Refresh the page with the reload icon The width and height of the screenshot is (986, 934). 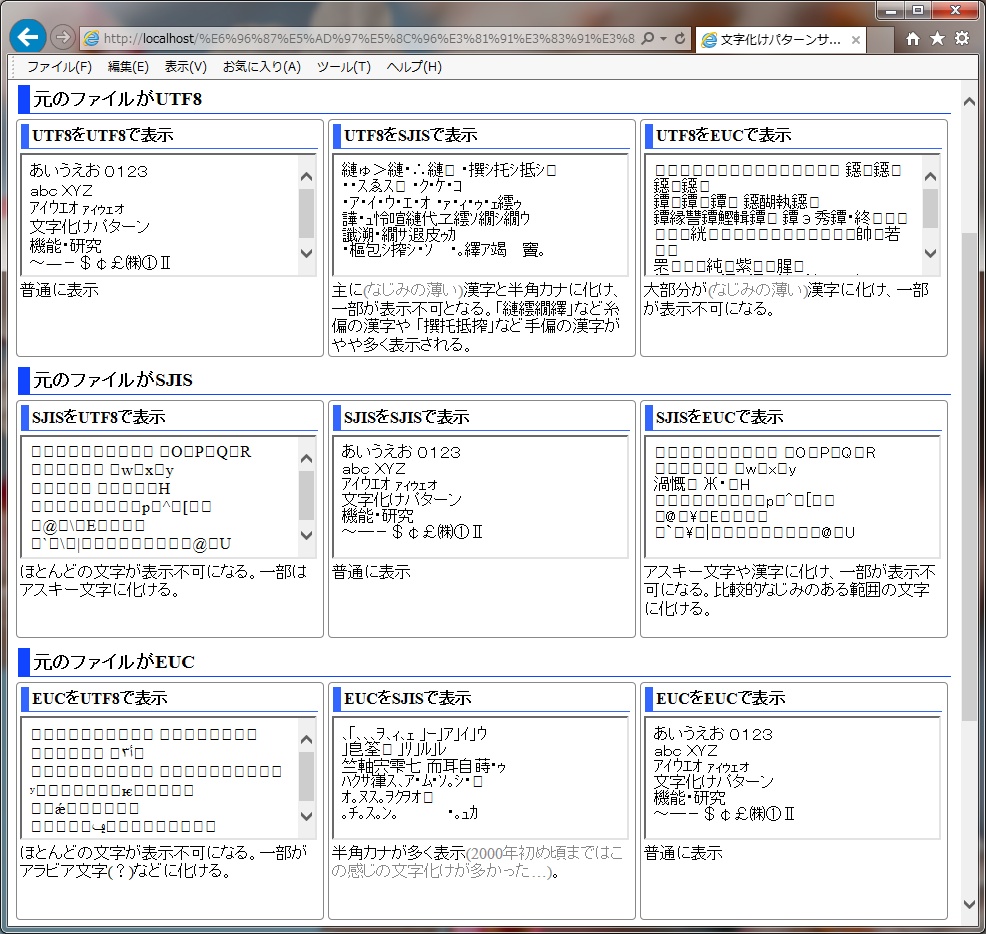680,38
